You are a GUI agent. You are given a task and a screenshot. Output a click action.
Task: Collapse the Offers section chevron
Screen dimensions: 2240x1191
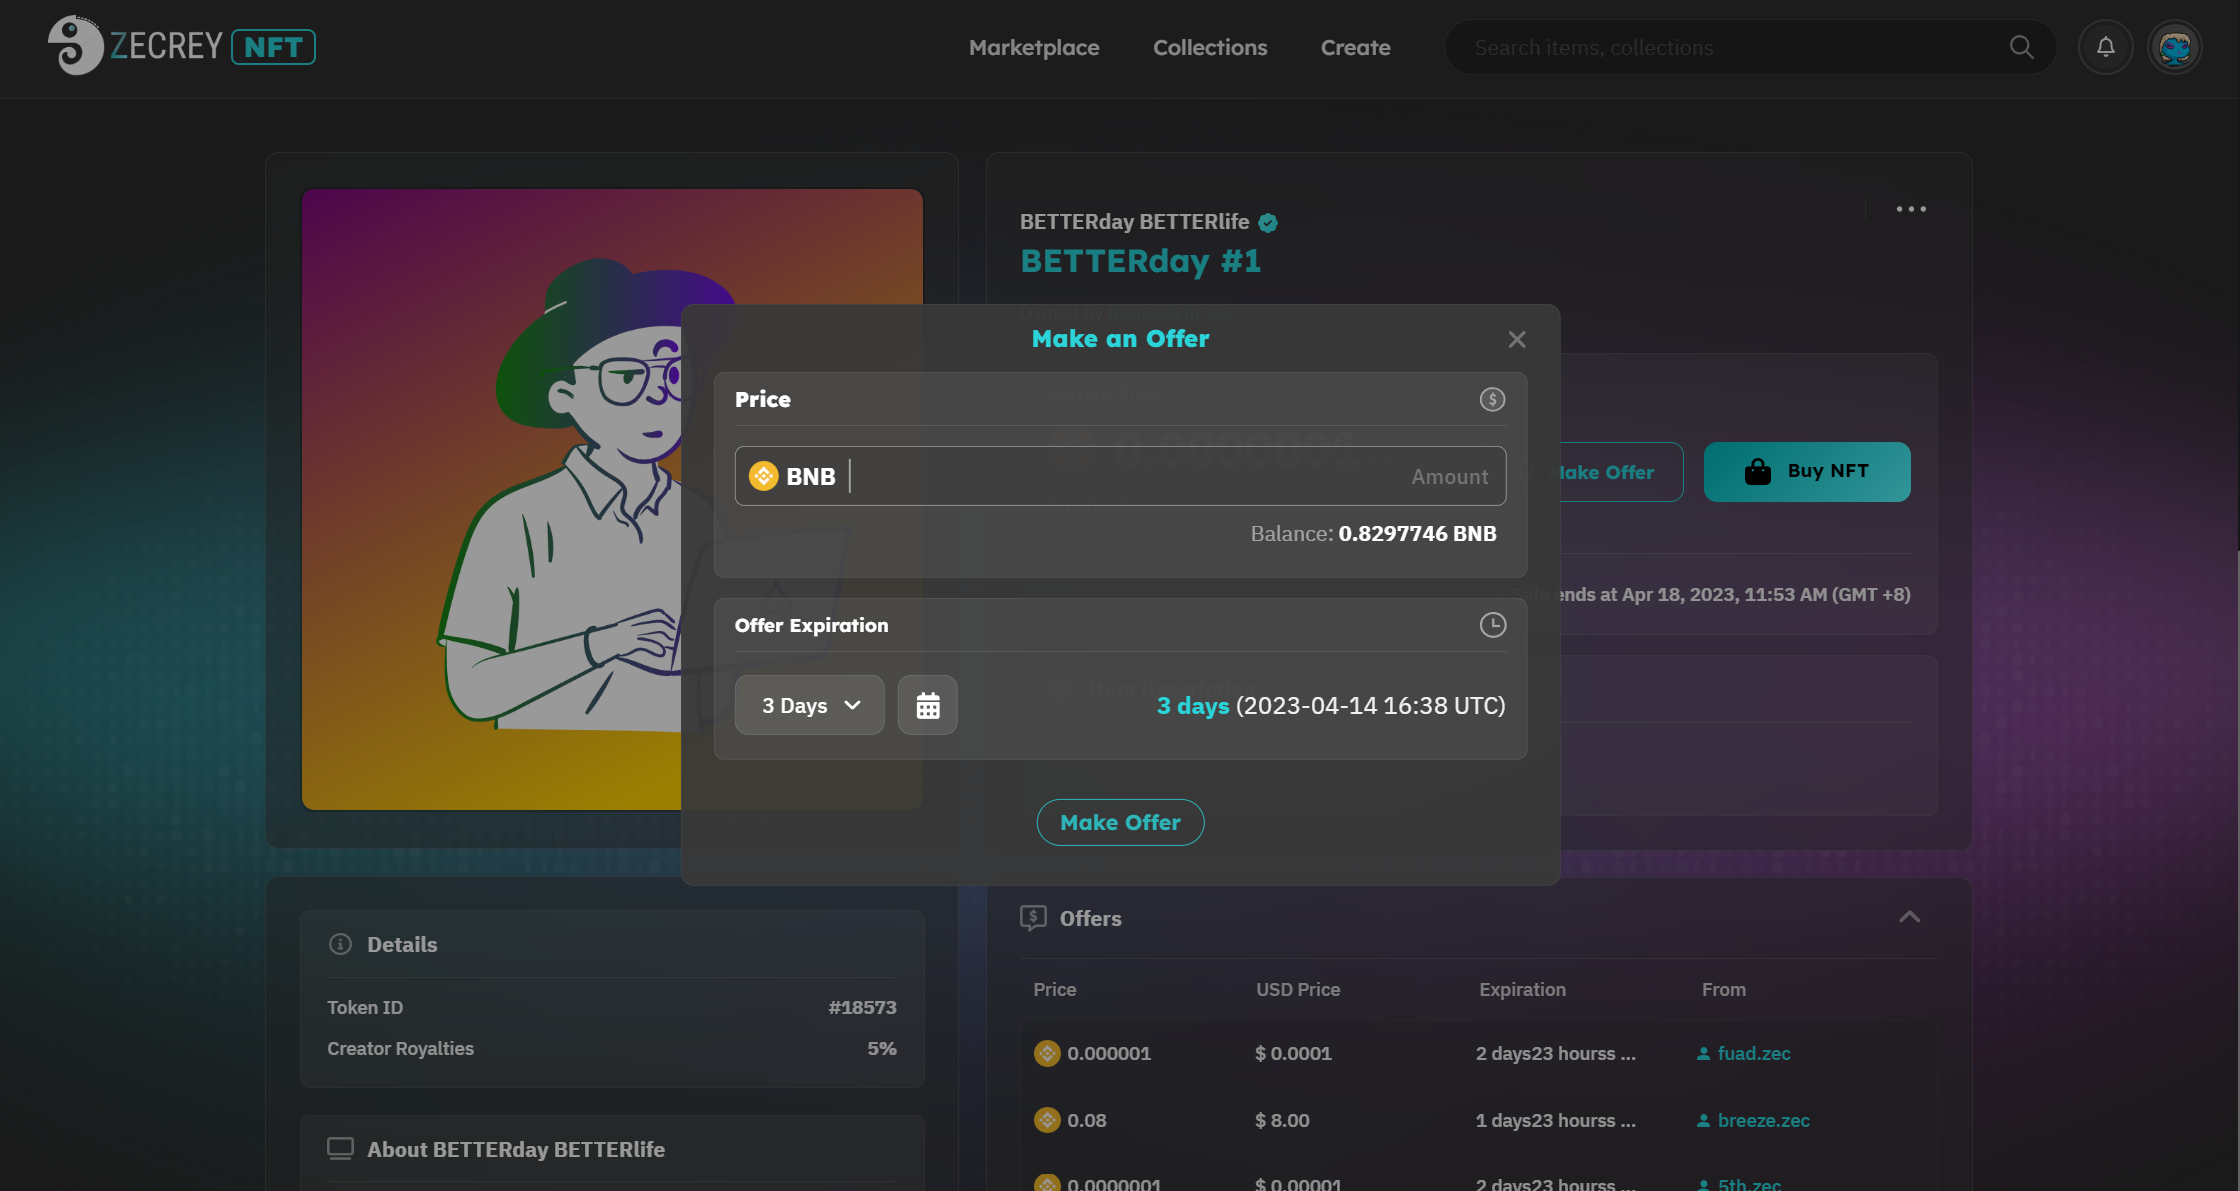[x=1909, y=917]
